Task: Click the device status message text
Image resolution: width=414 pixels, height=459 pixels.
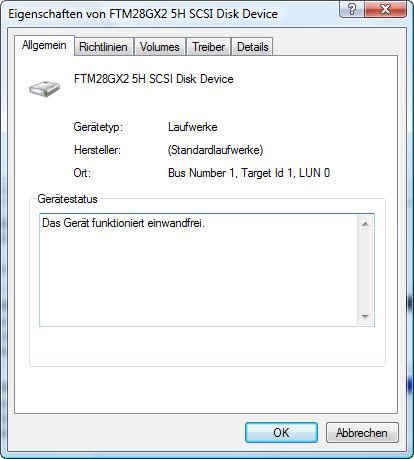Action: [x=123, y=223]
